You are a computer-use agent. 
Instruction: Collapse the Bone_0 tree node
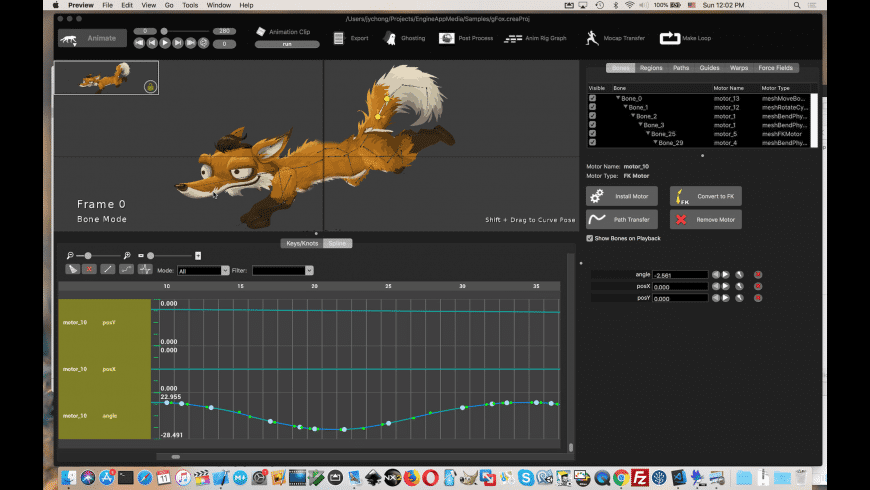point(618,98)
